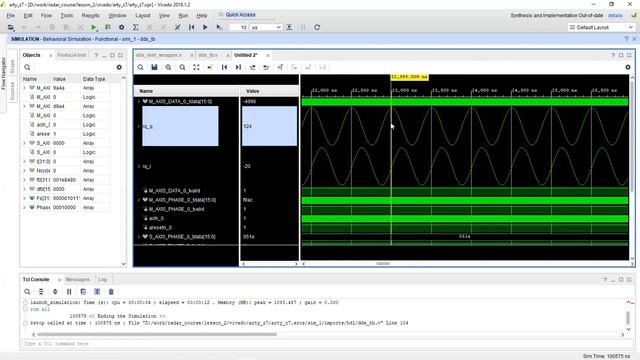Viewport: 640px width, 360px height.
Task: Expand M_AXI object with value d9a4
Action: click(24, 106)
